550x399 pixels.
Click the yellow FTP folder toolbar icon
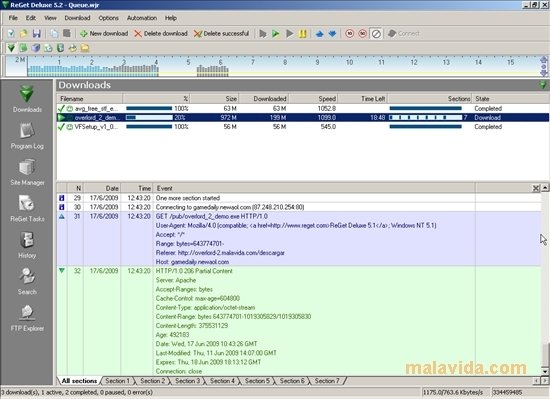pyautogui.click(x=85, y=48)
